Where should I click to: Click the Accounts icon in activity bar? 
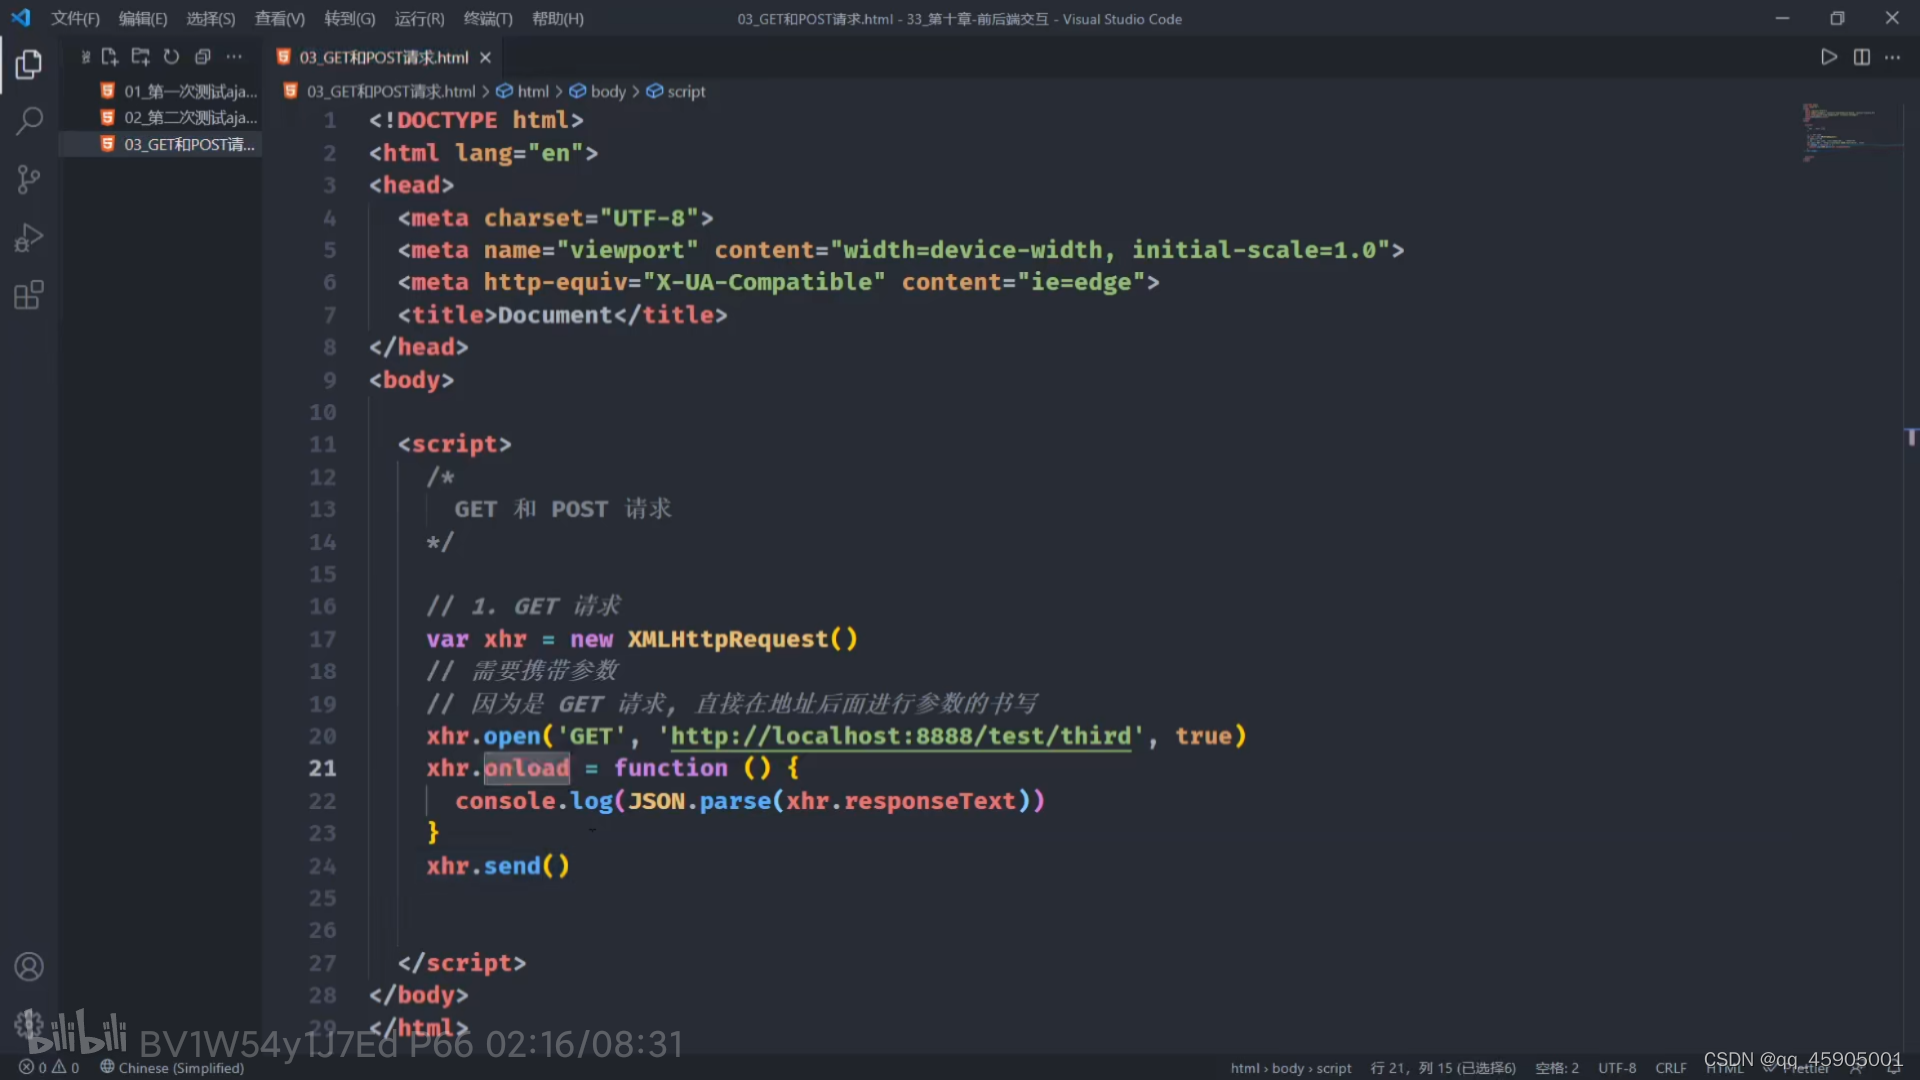click(29, 966)
